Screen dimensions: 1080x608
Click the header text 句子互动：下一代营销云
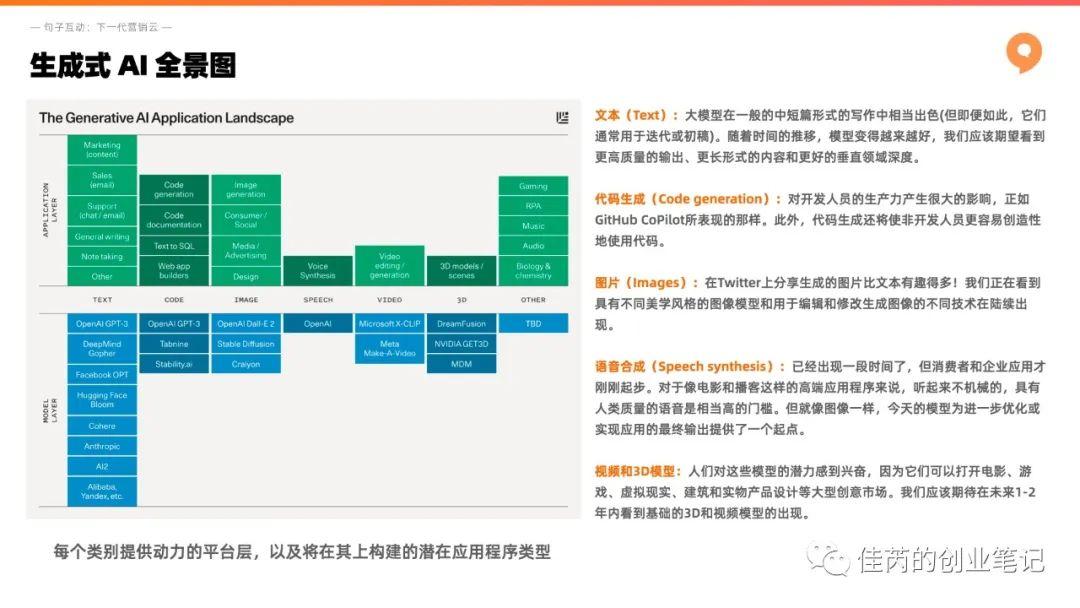point(101,27)
